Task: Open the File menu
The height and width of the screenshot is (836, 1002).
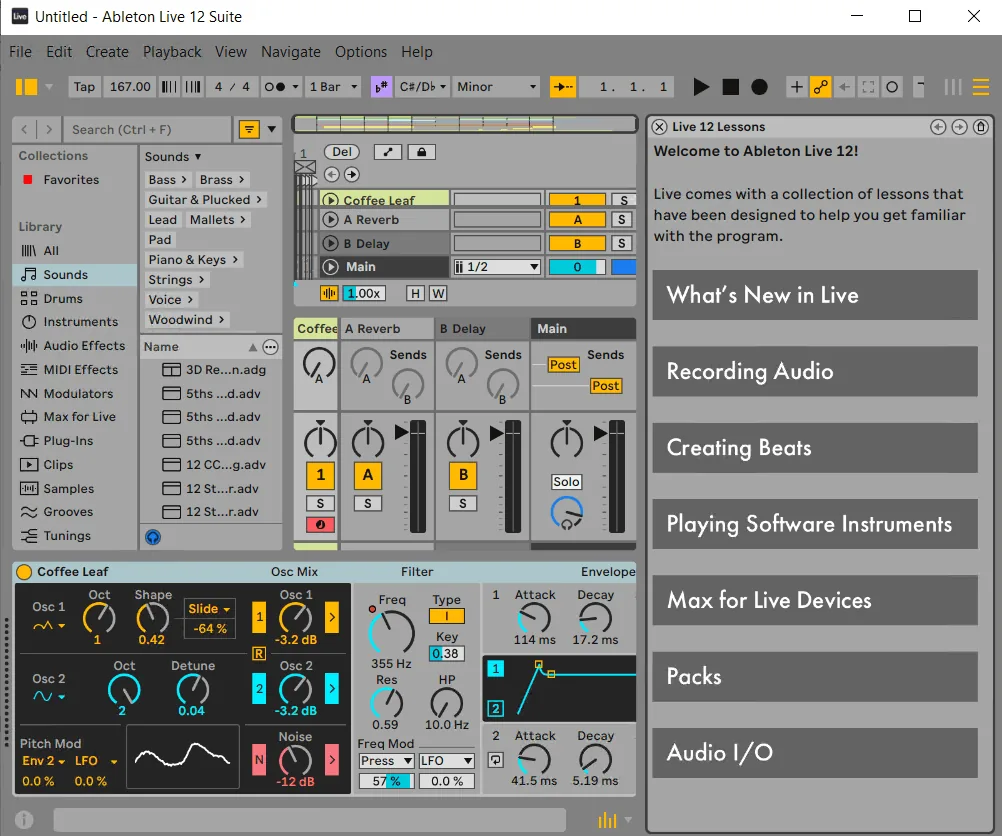Action: pos(20,52)
